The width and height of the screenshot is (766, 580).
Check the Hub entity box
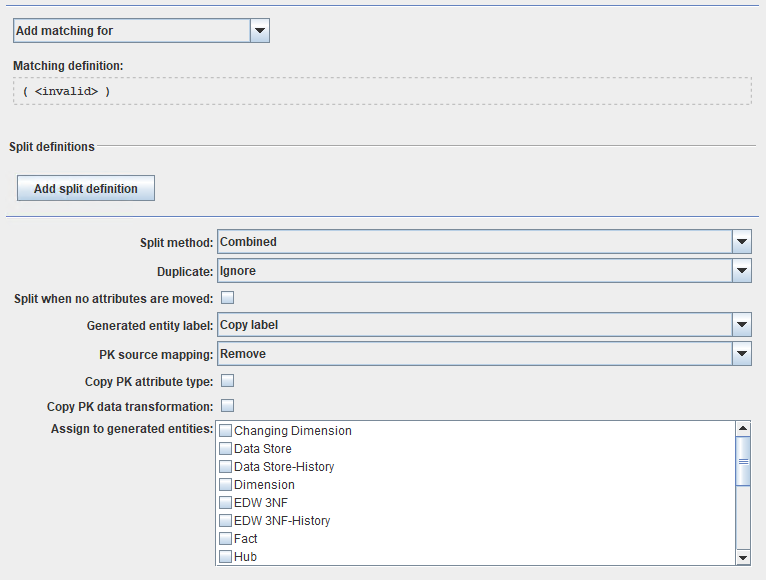pyautogui.click(x=226, y=557)
